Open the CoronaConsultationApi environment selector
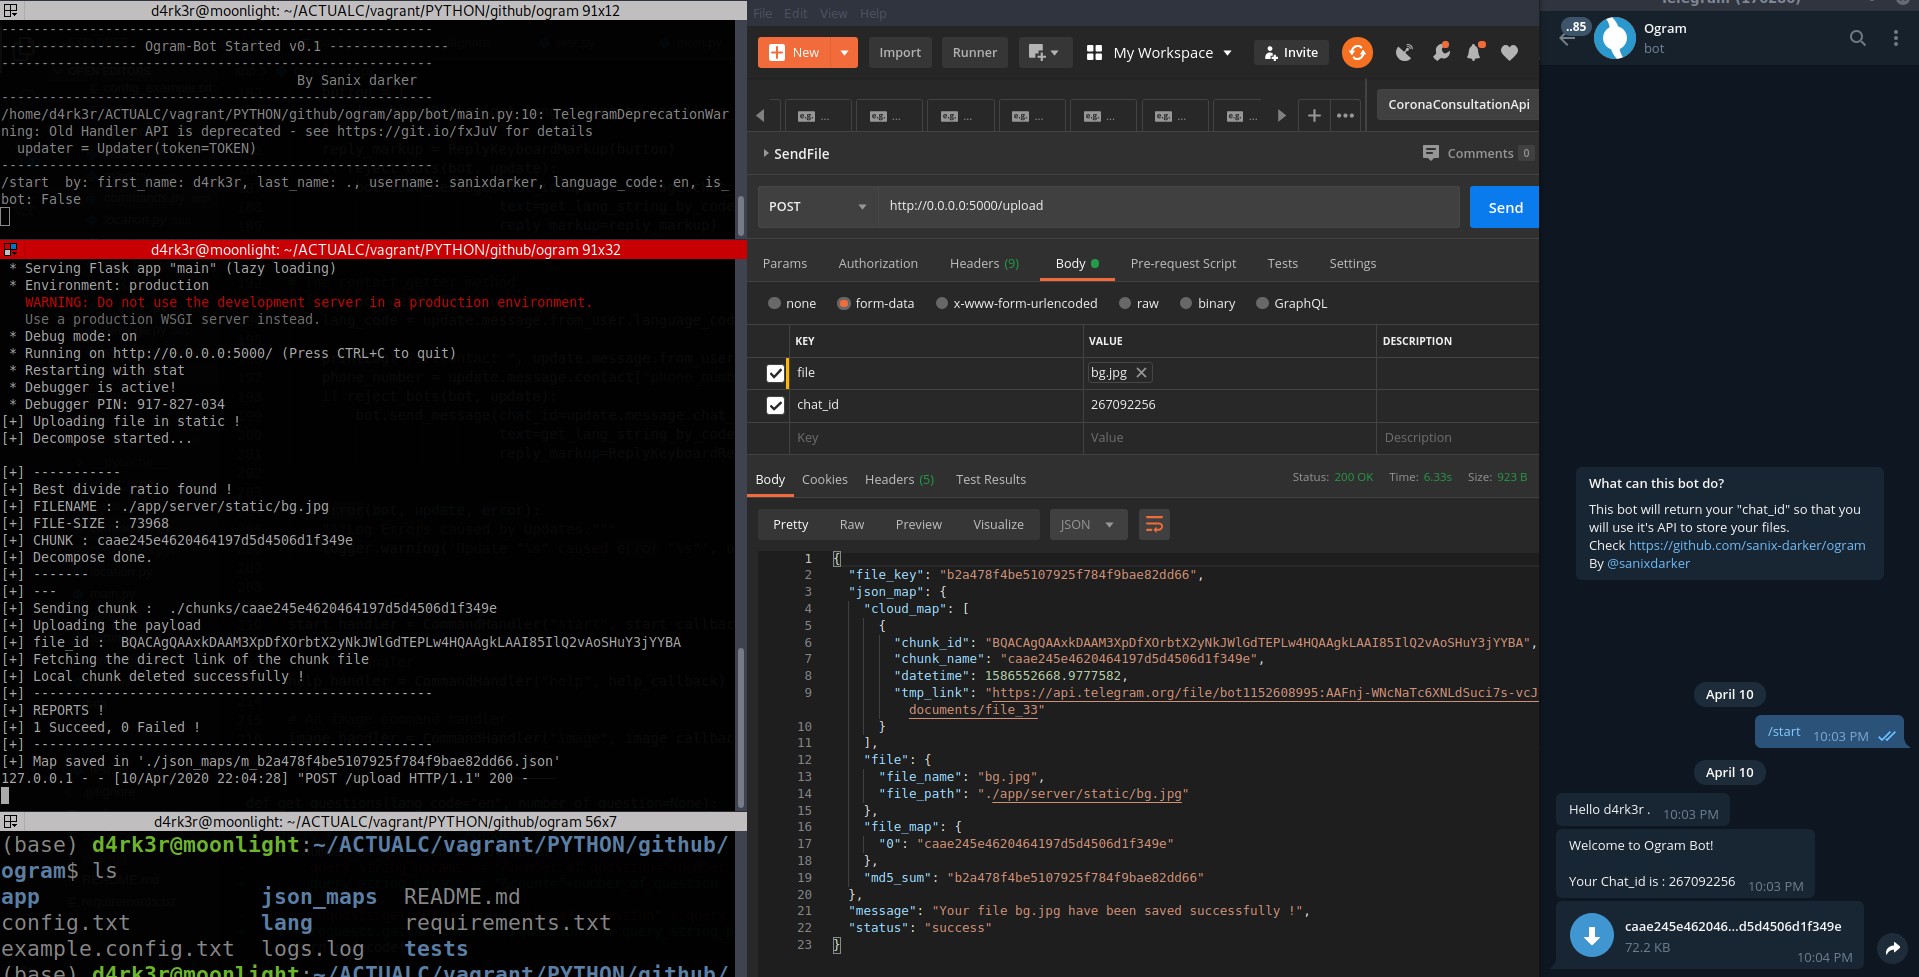 pyautogui.click(x=1458, y=104)
